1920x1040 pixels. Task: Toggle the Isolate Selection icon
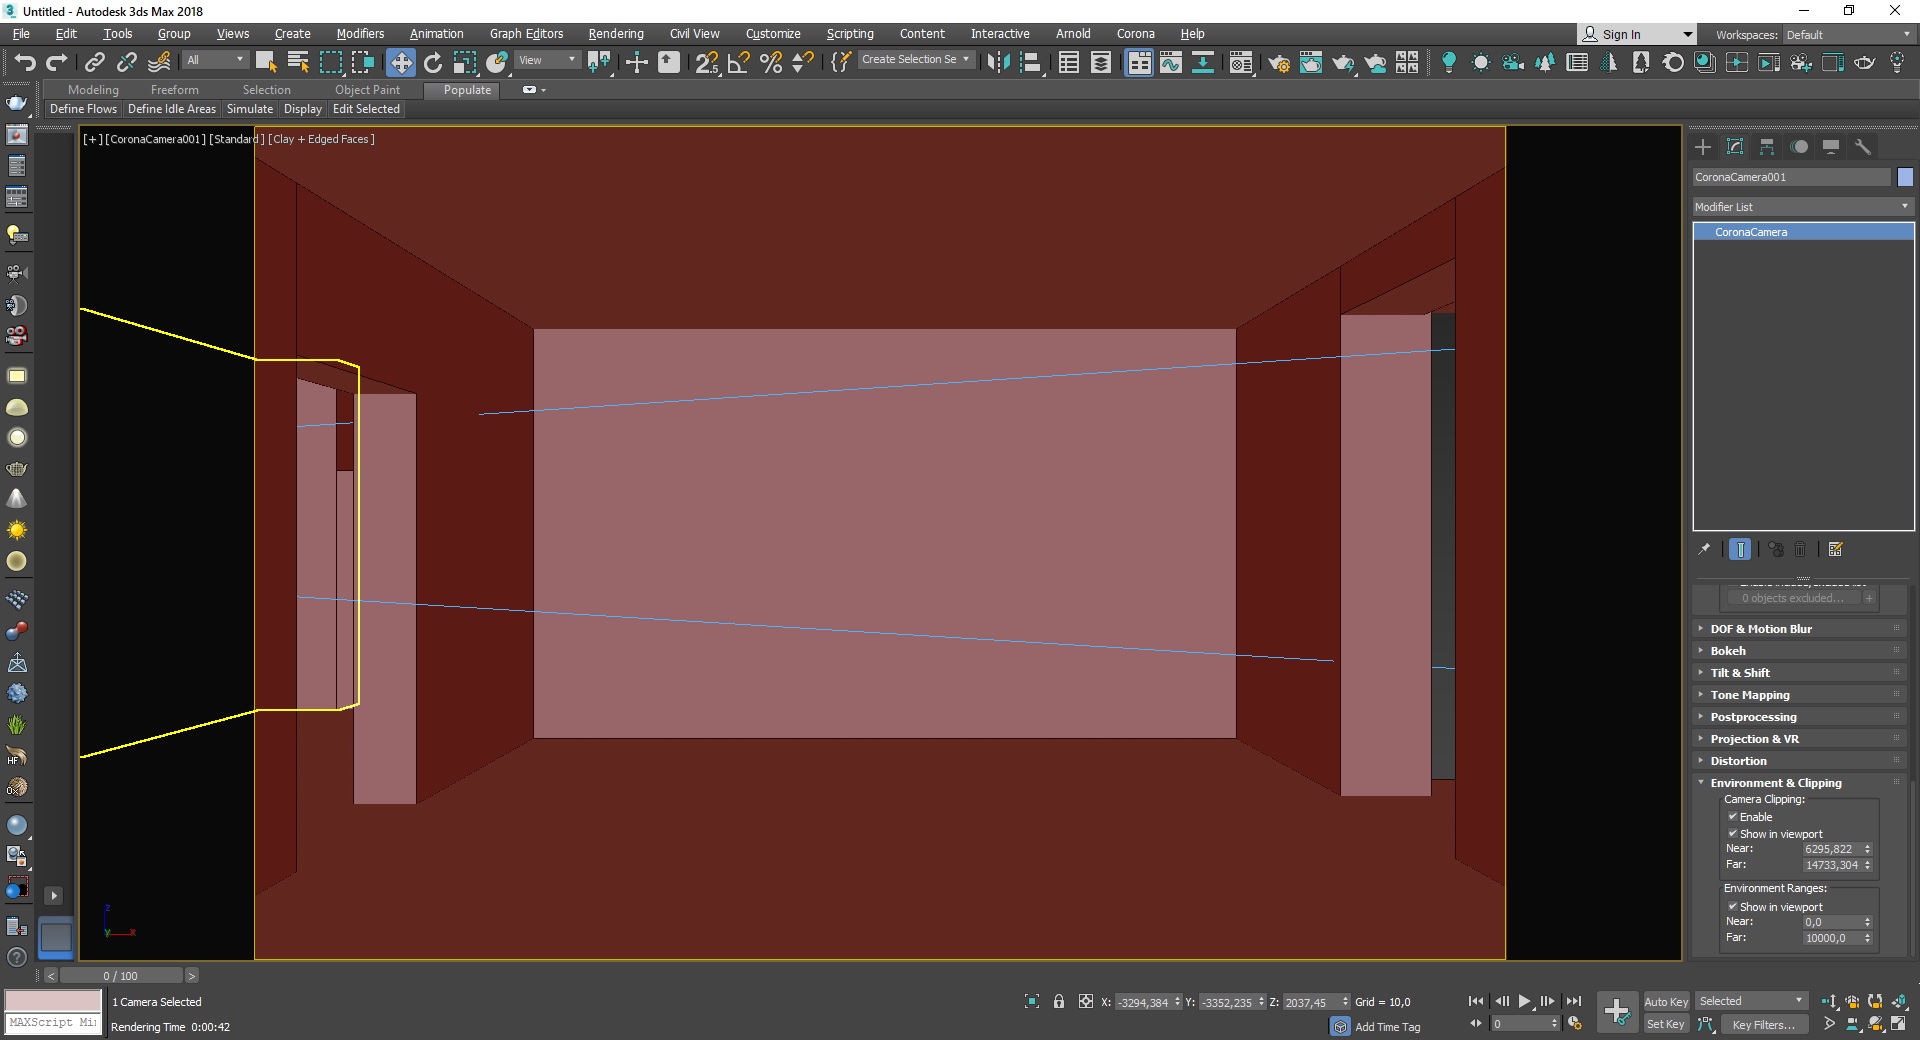[x=1032, y=1001]
